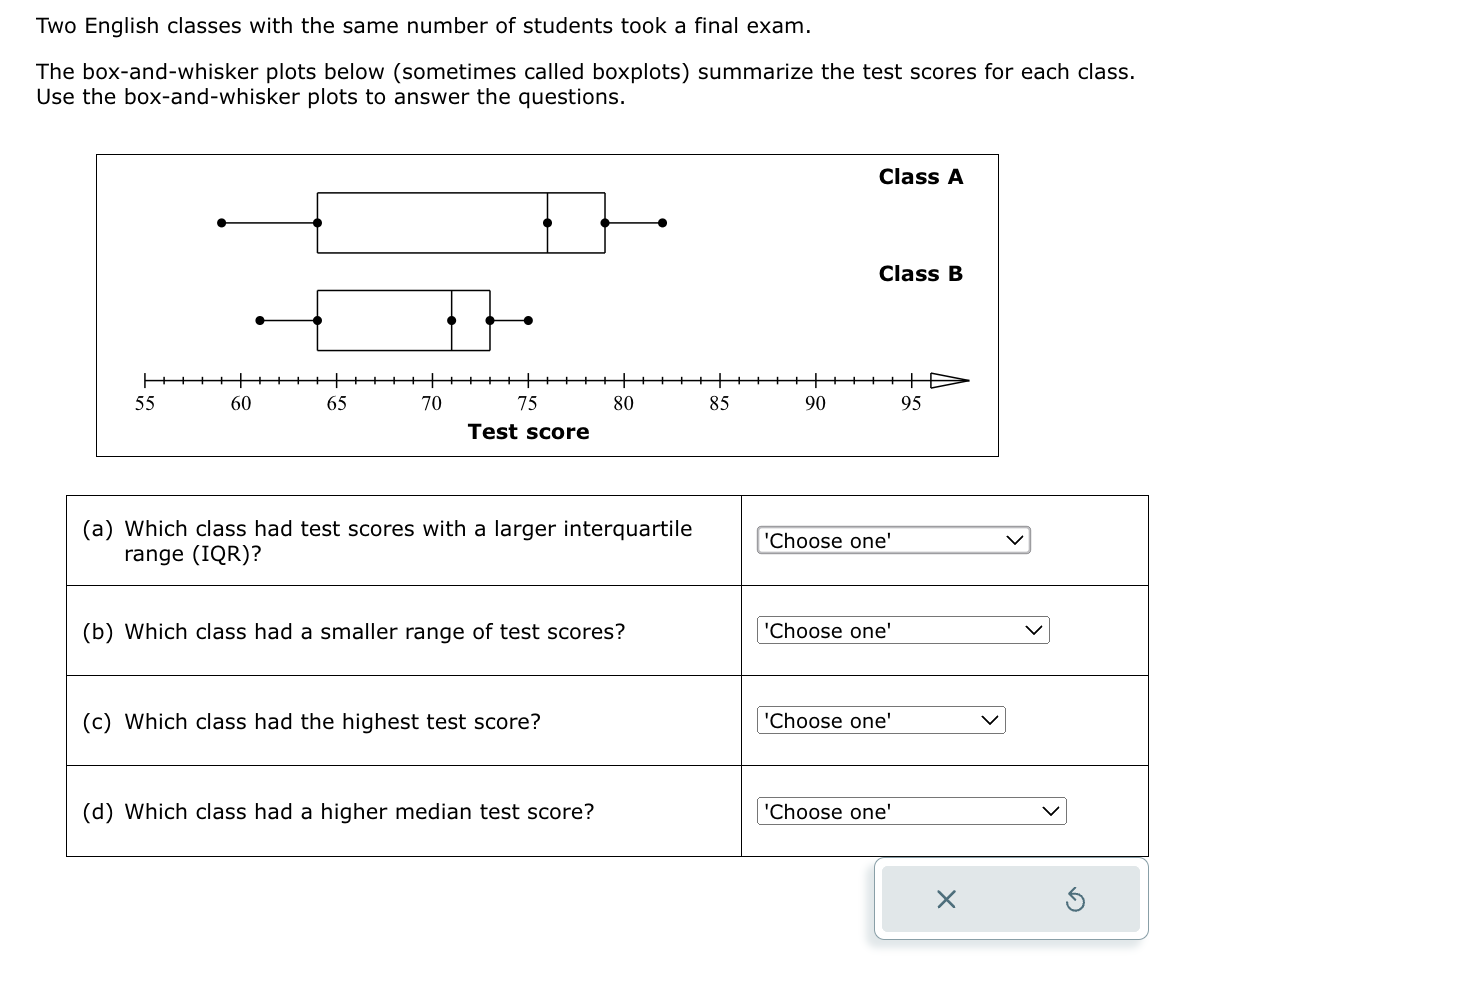The image size is (1470, 1006).
Task: Click the chevron on question (b) dropdown
Action: pos(1033,630)
